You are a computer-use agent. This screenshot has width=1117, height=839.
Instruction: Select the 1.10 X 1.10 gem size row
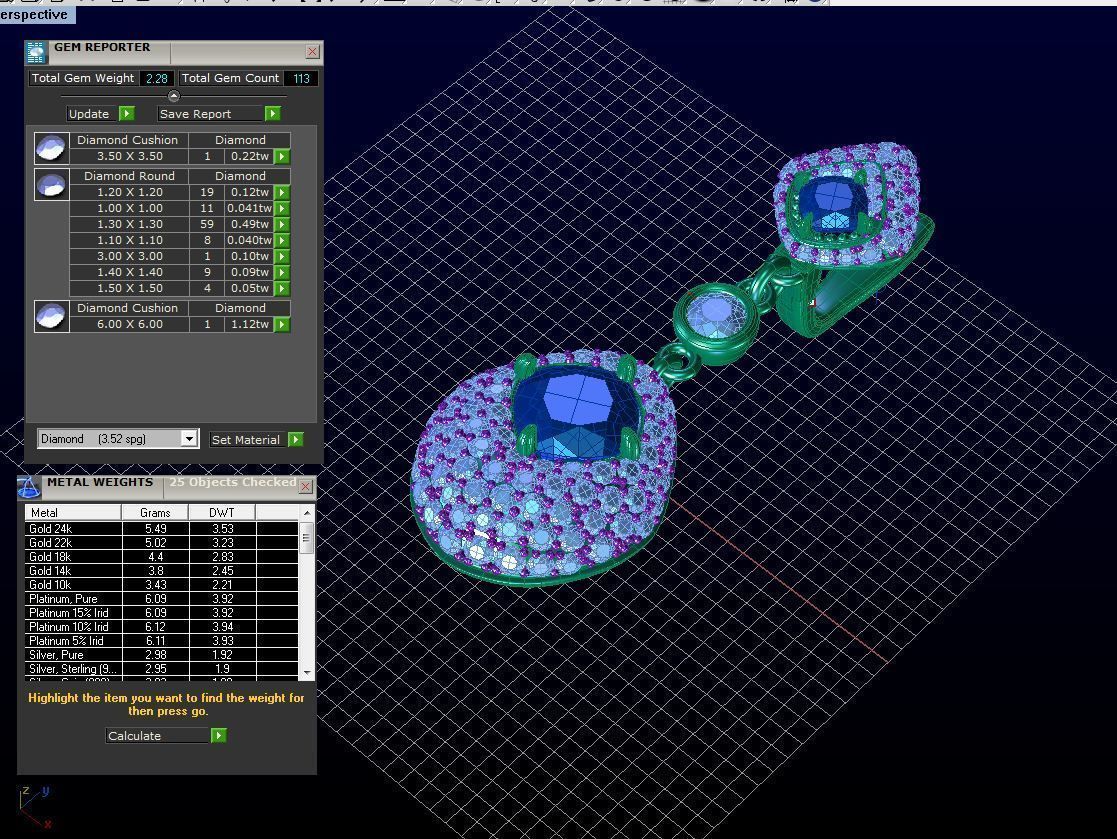tap(180, 240)
